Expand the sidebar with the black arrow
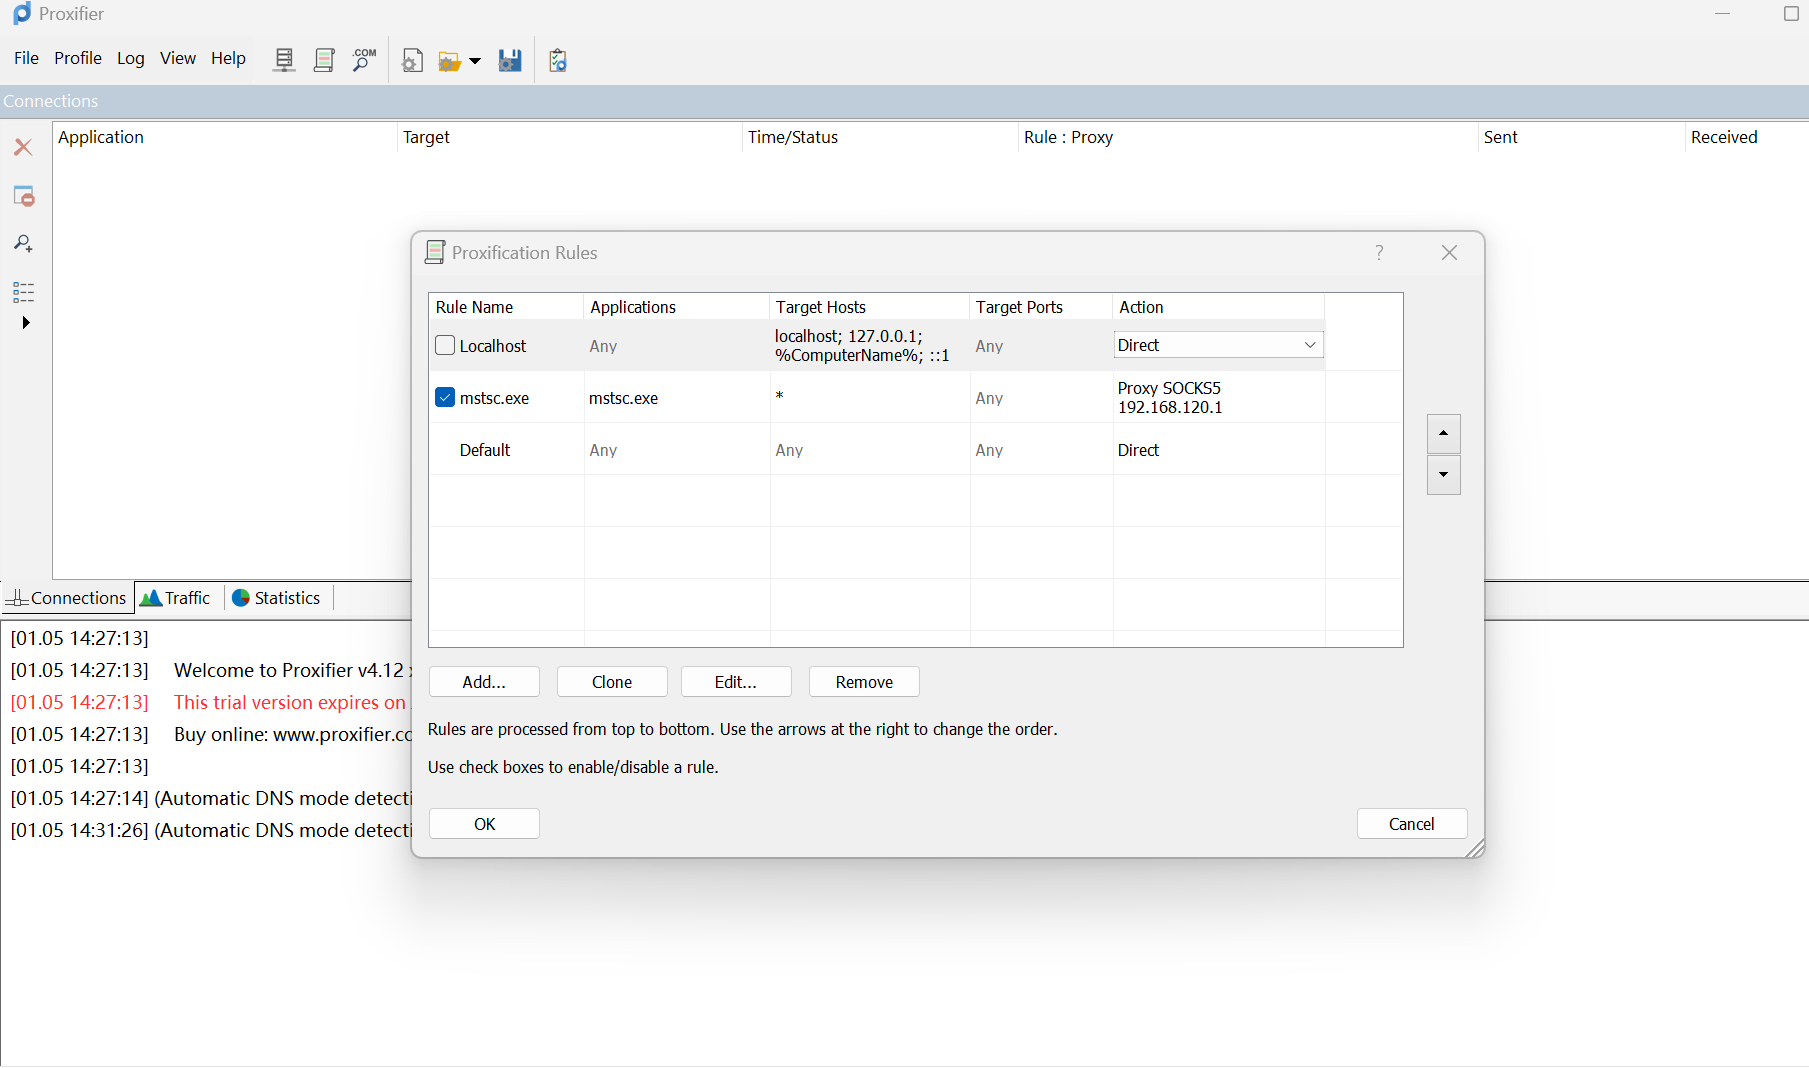 26,322
